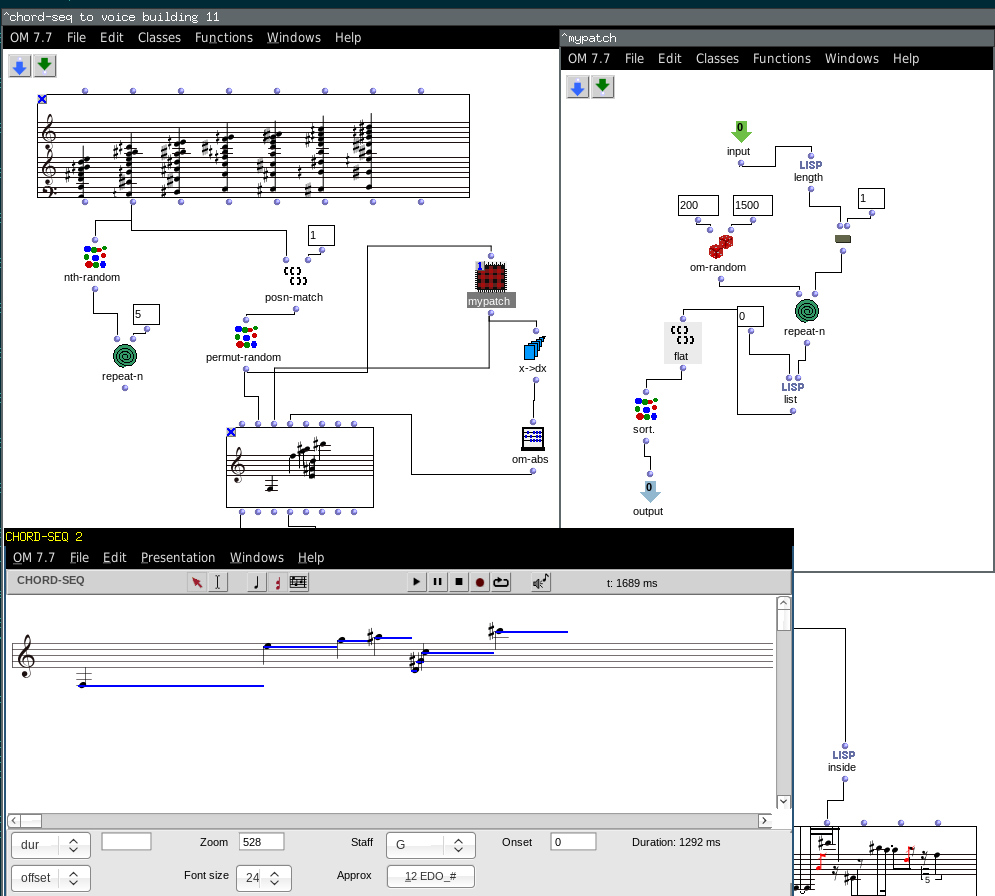Click the value box containing 5

[147, 314]
